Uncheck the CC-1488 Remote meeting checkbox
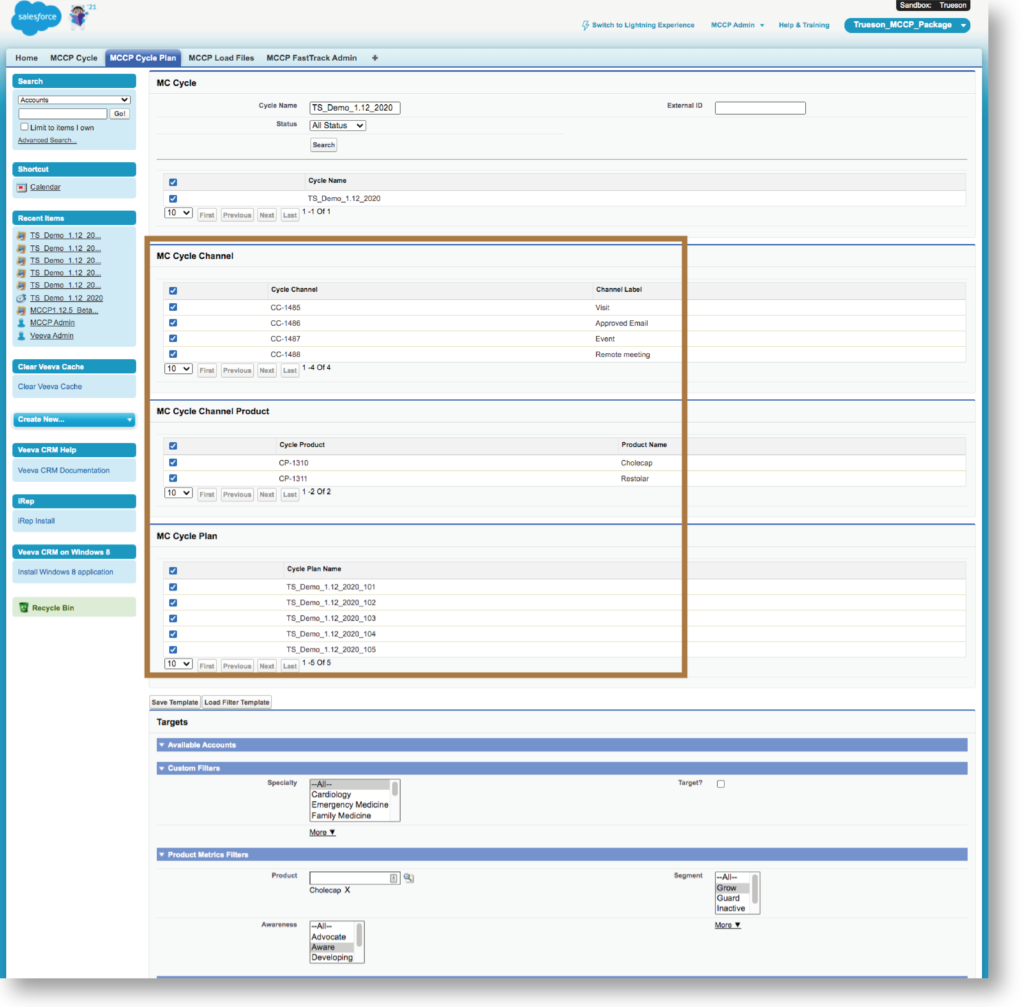Viewport: 1024px width, 1007px height. coord(173,354)
